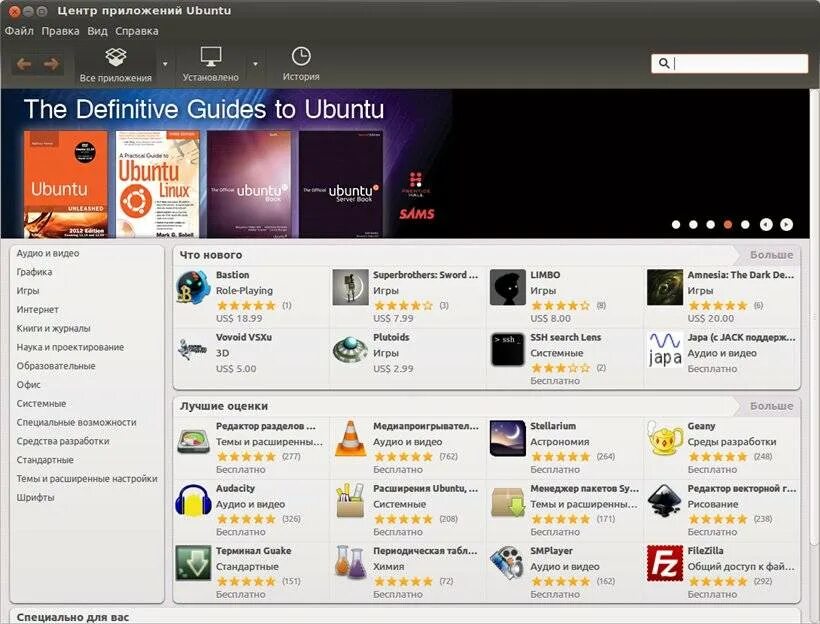Viewport: 820px width, 624px height.
Task: Open the Synaptic package manager box icon
Action: pos(508,502)
